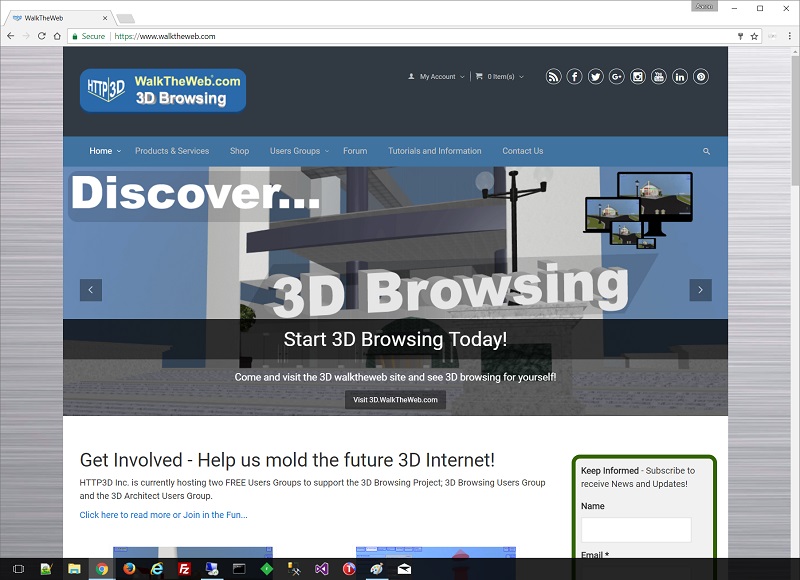Reload the page with refresh icon
The image size is (800, 580).
(x=42, y=36)
